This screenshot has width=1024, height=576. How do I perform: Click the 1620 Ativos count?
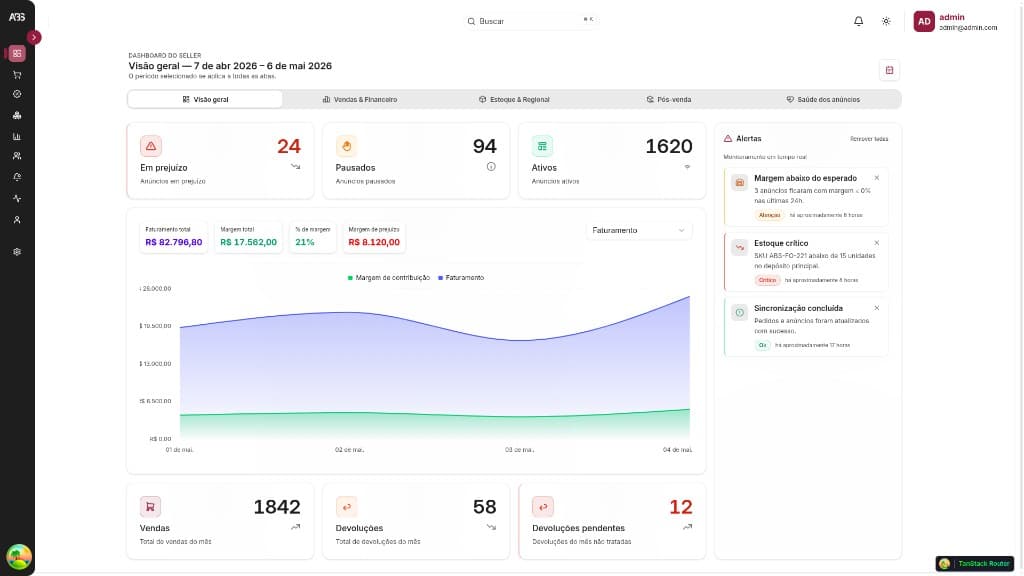coord(669,146)
